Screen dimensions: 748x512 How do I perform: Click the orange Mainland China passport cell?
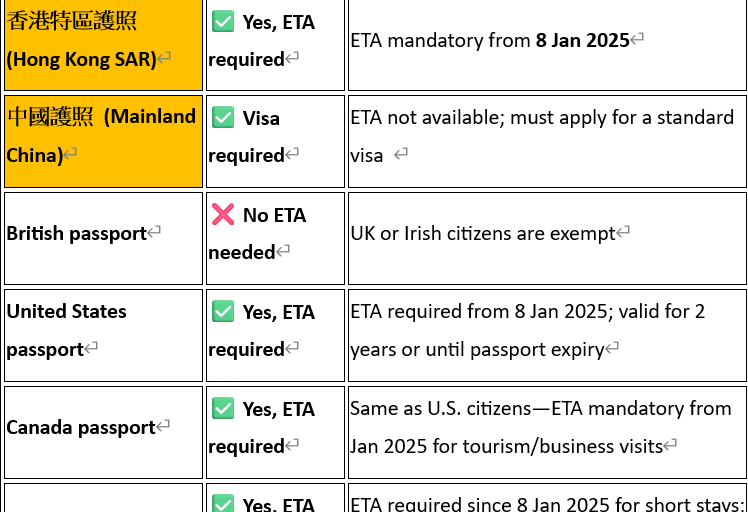pyautogui.click(x=104, y=141)
